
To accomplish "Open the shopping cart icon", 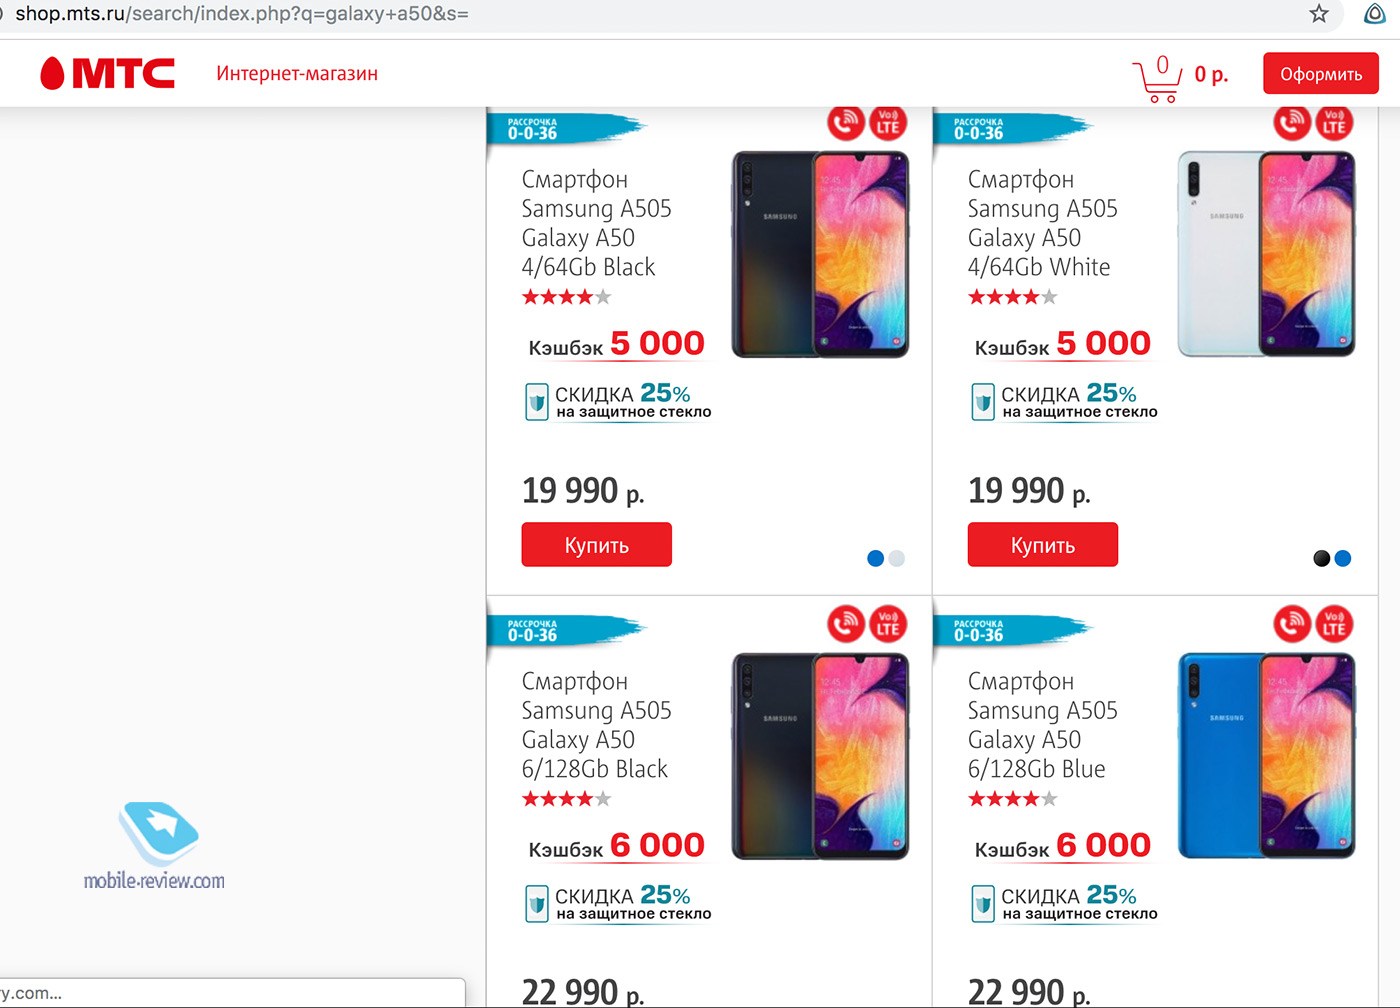I will pyautogui.click(x=1156, y=80).
